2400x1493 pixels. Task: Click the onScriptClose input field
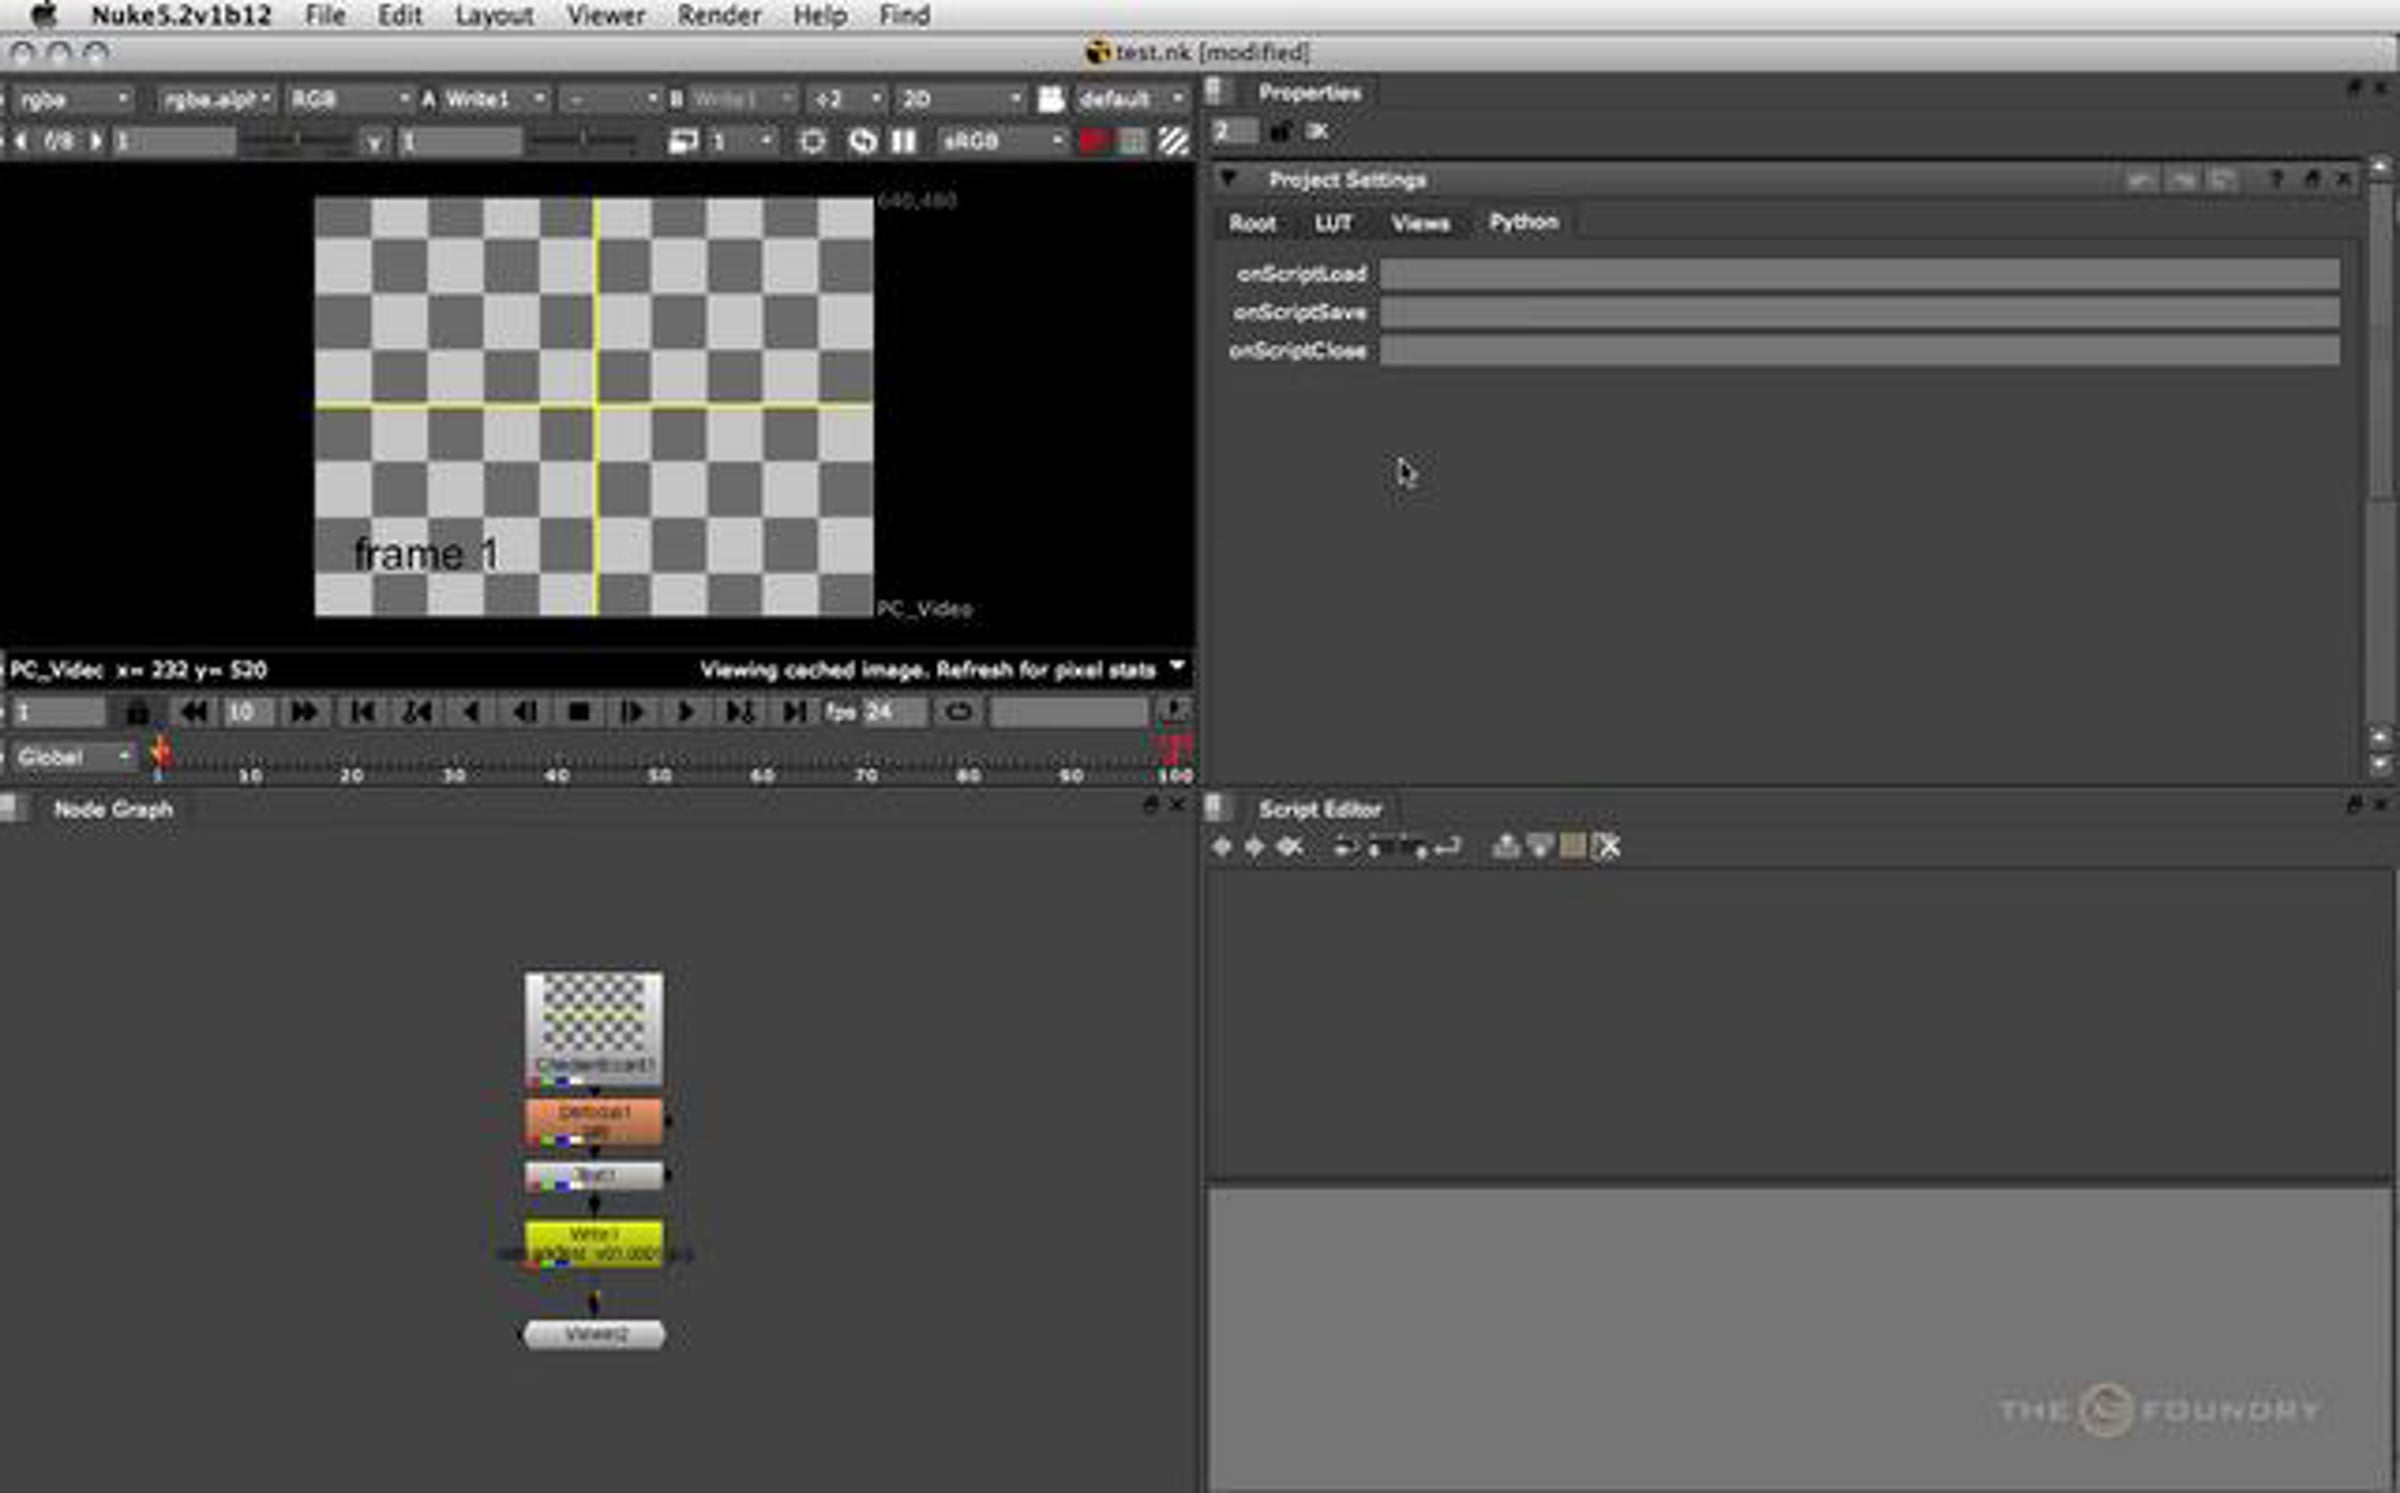(x=1860, y=351)
